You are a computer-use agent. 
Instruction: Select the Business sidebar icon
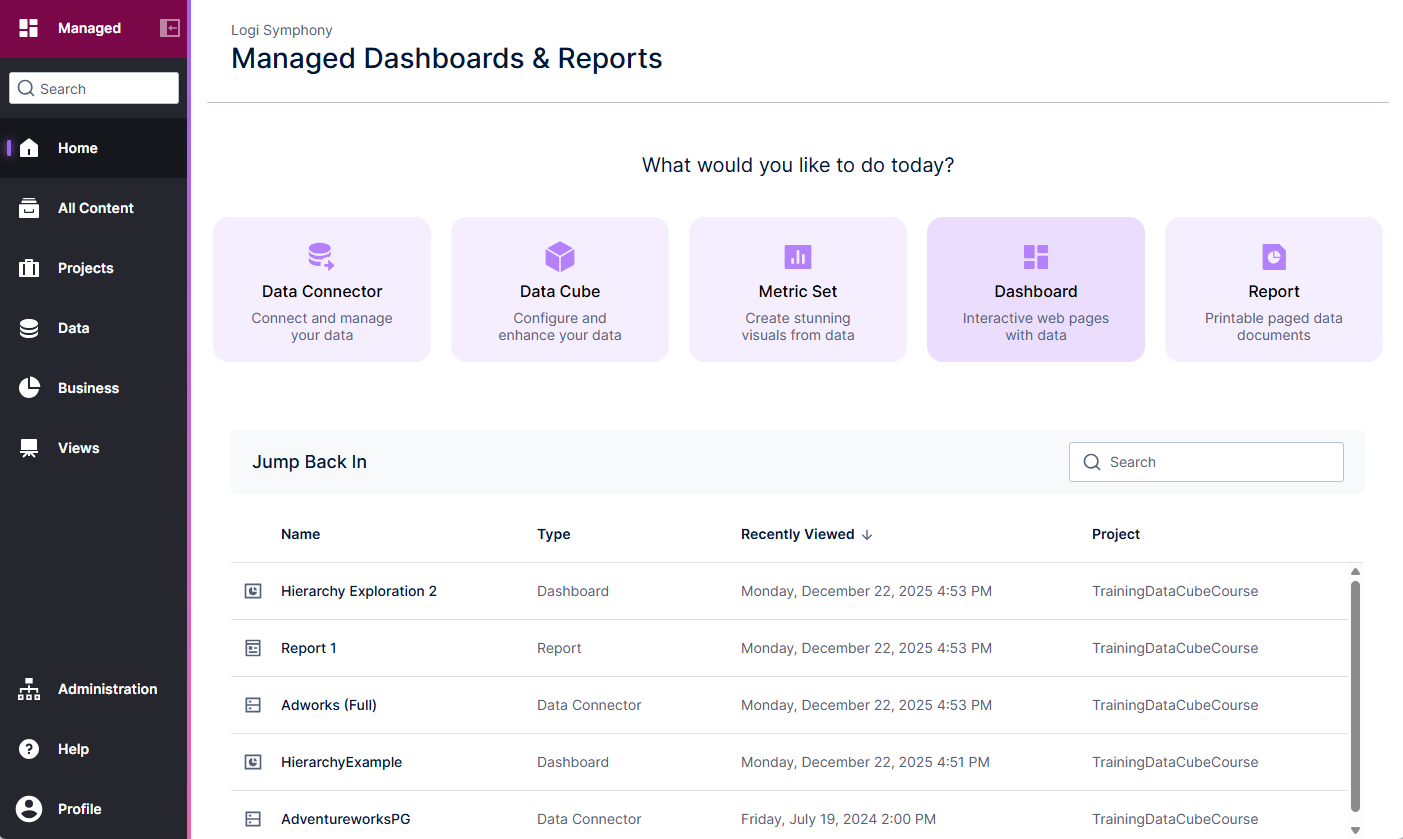point(28,387)
